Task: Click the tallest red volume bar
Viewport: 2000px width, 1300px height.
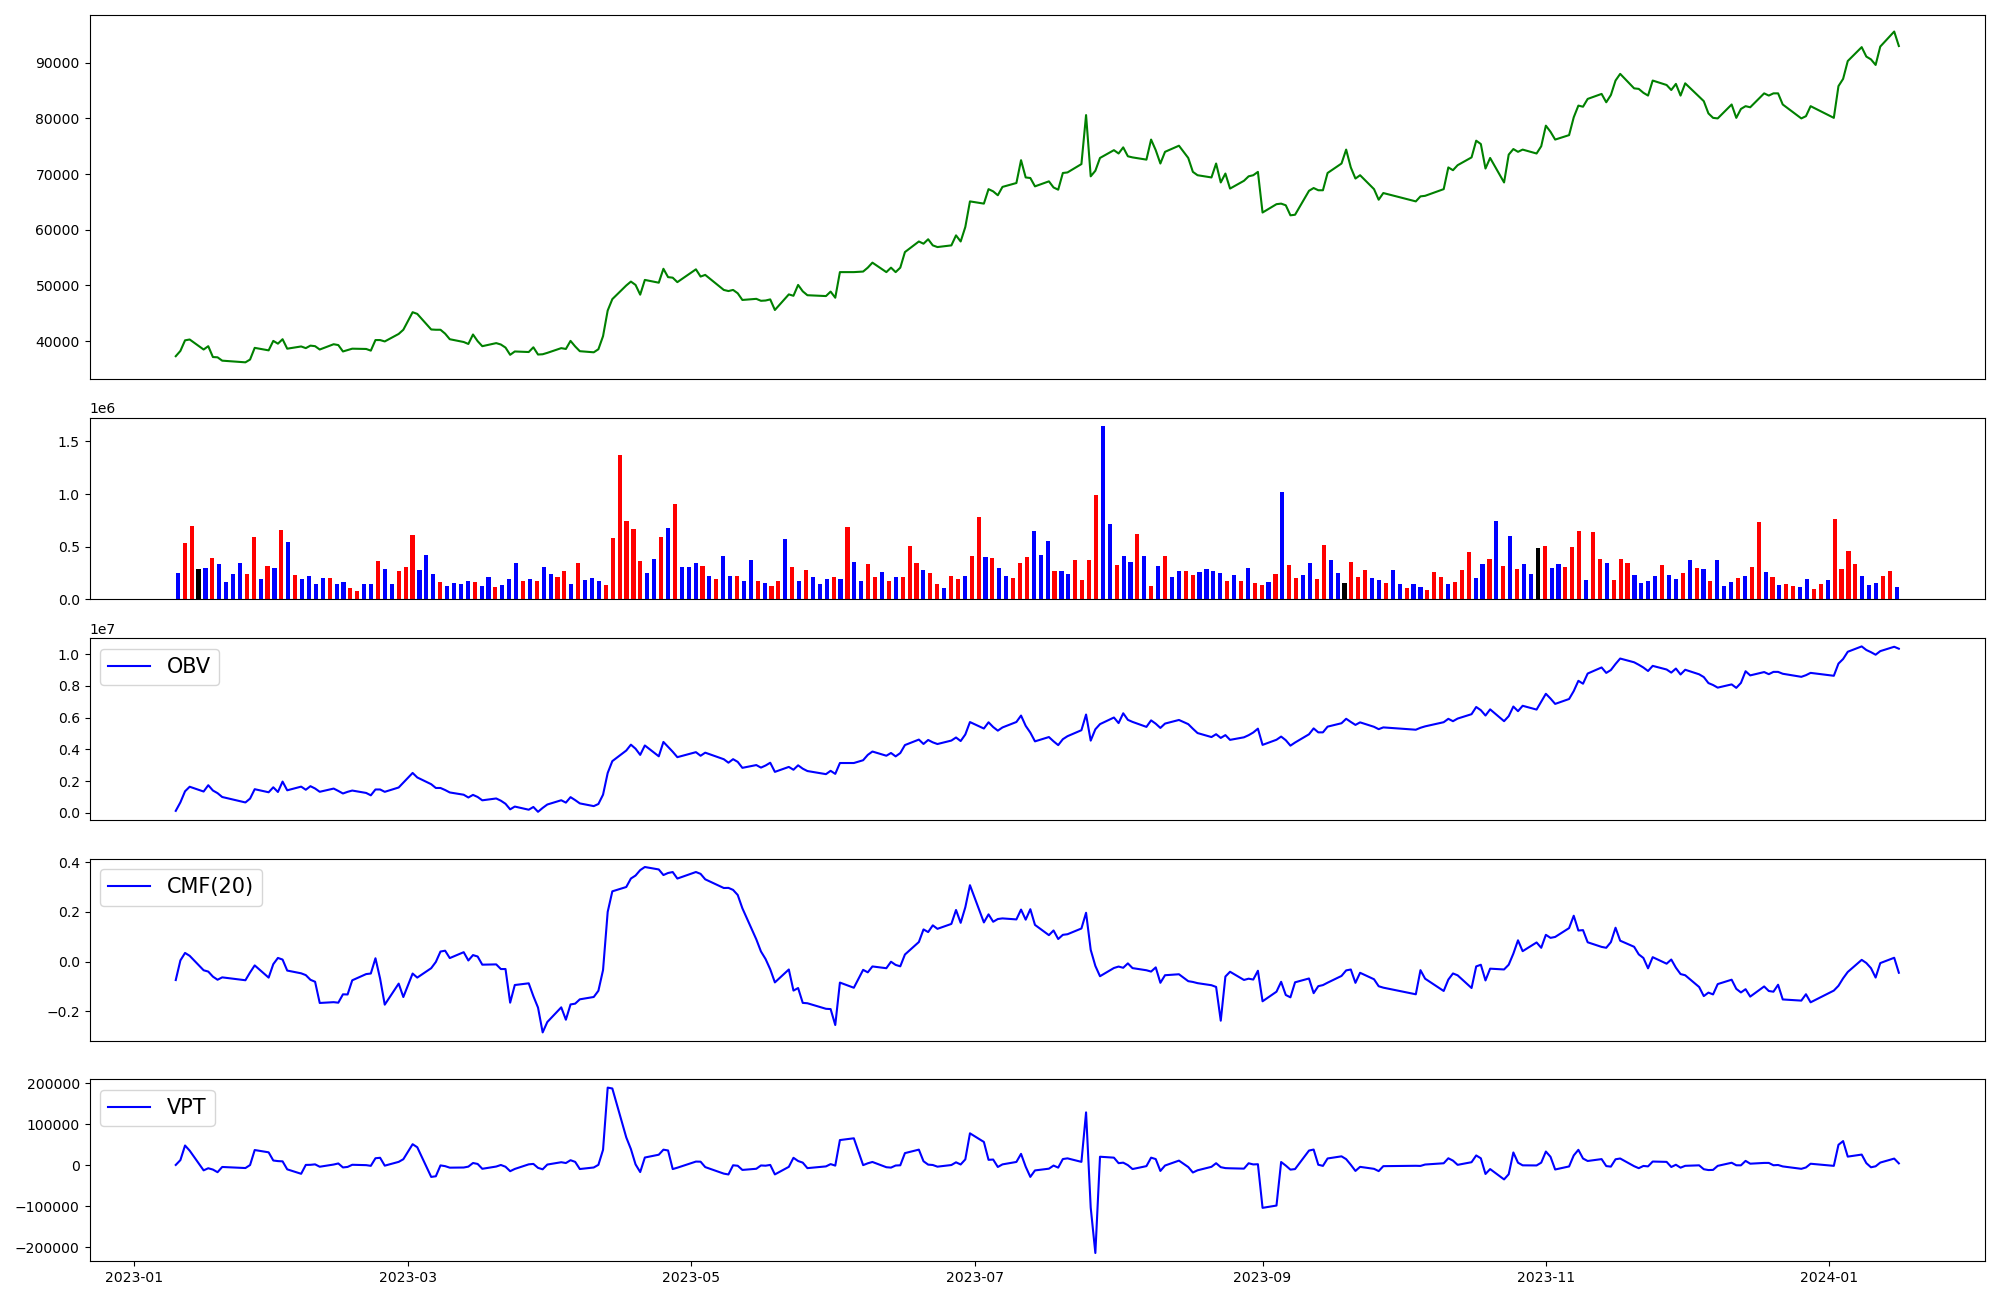Action: point(620,525)
